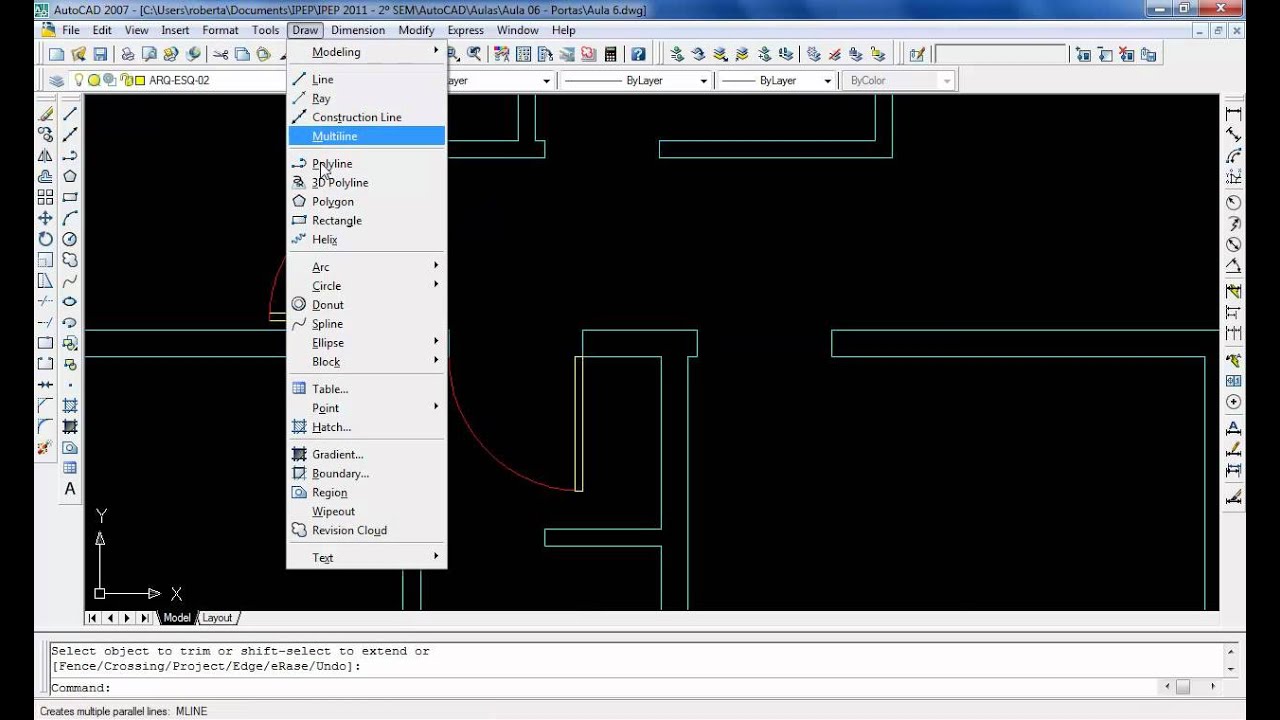The image size is (1280, 720).
Task: Select the Spline tool on left toolbar
Action: 70,281
